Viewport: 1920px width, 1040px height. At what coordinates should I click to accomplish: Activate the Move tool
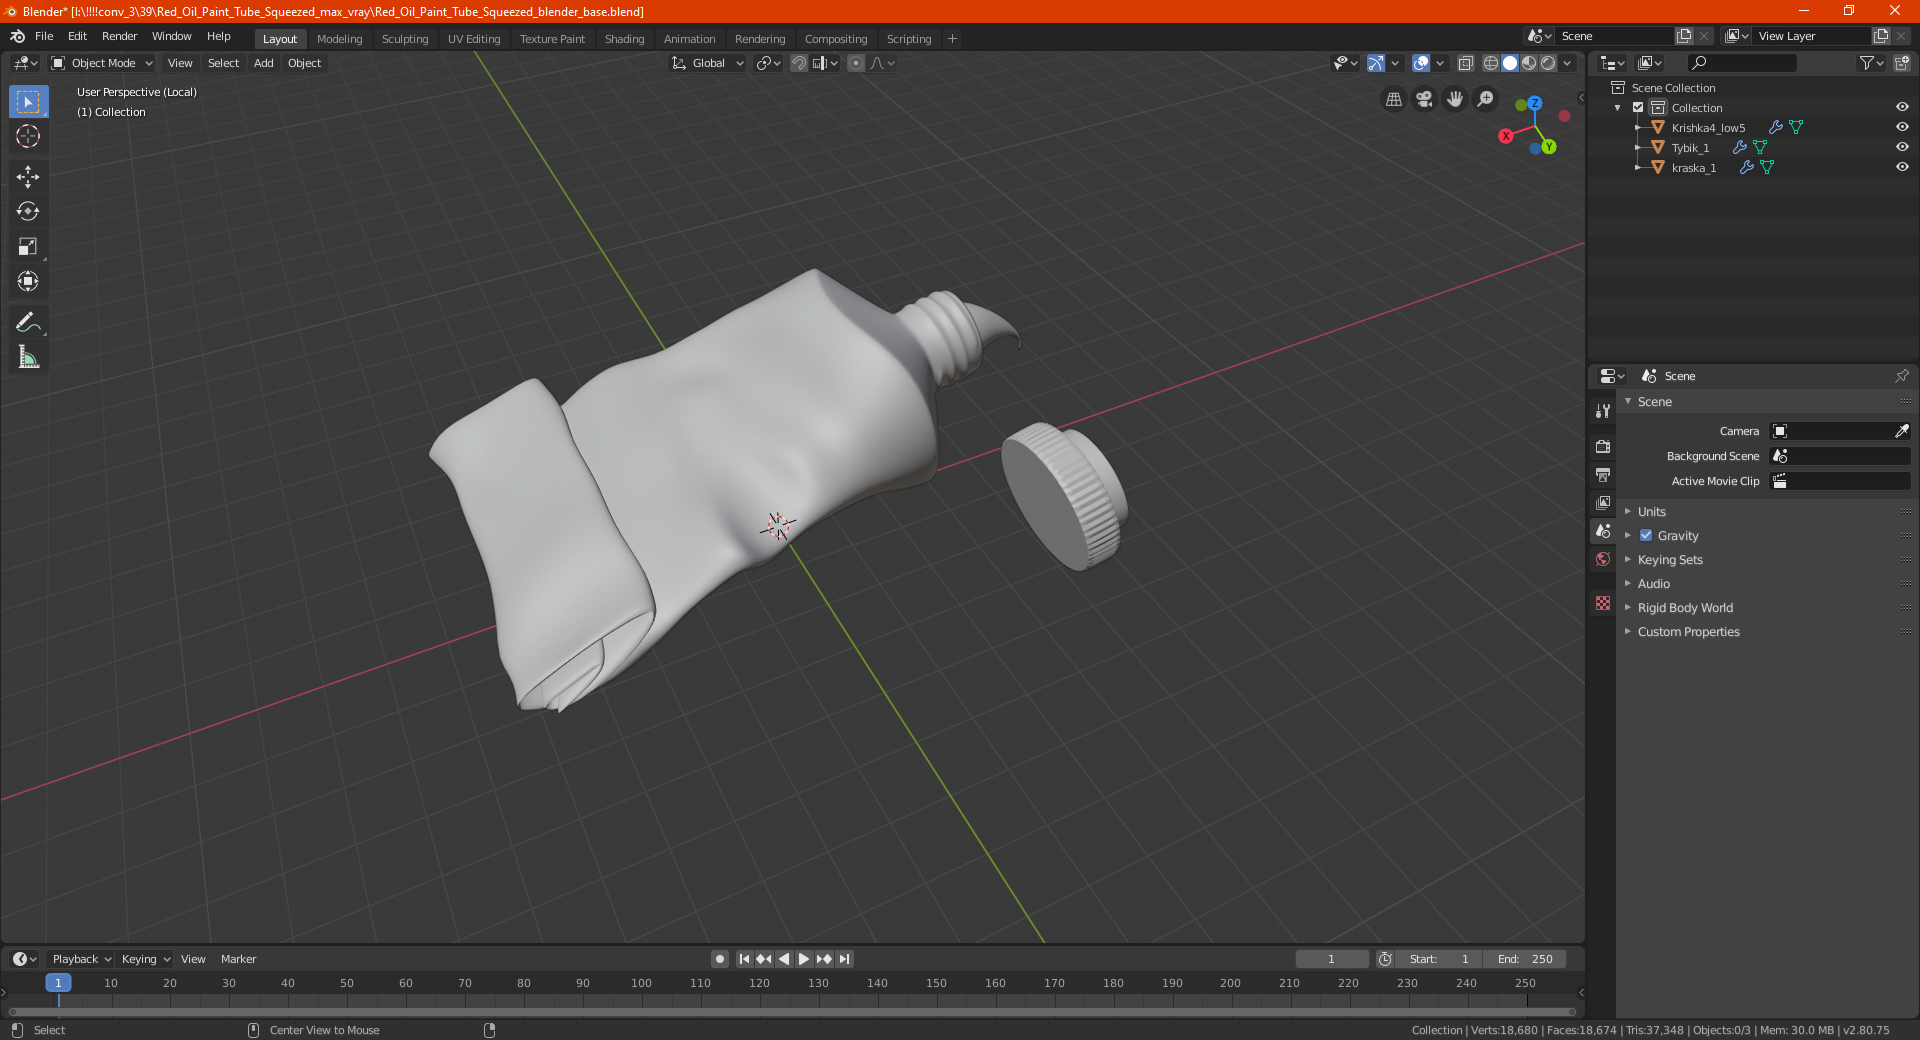click(x=28, y=177)
